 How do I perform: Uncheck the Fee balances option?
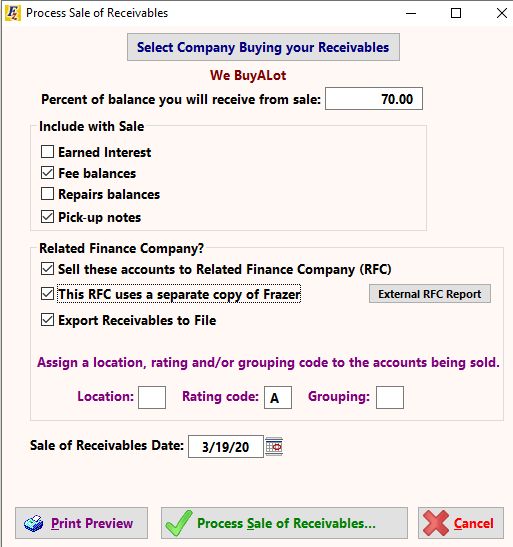[x=47, y=173]
